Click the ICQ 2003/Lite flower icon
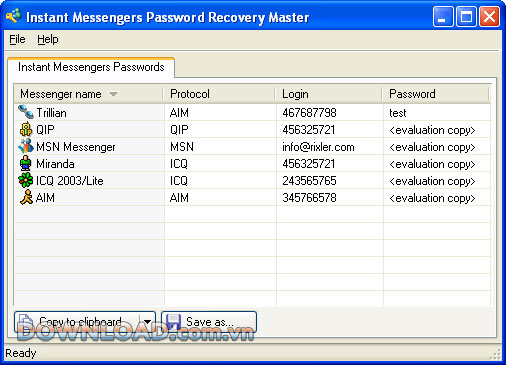Viewport: 506px width, 365px height. coord(26,180)
